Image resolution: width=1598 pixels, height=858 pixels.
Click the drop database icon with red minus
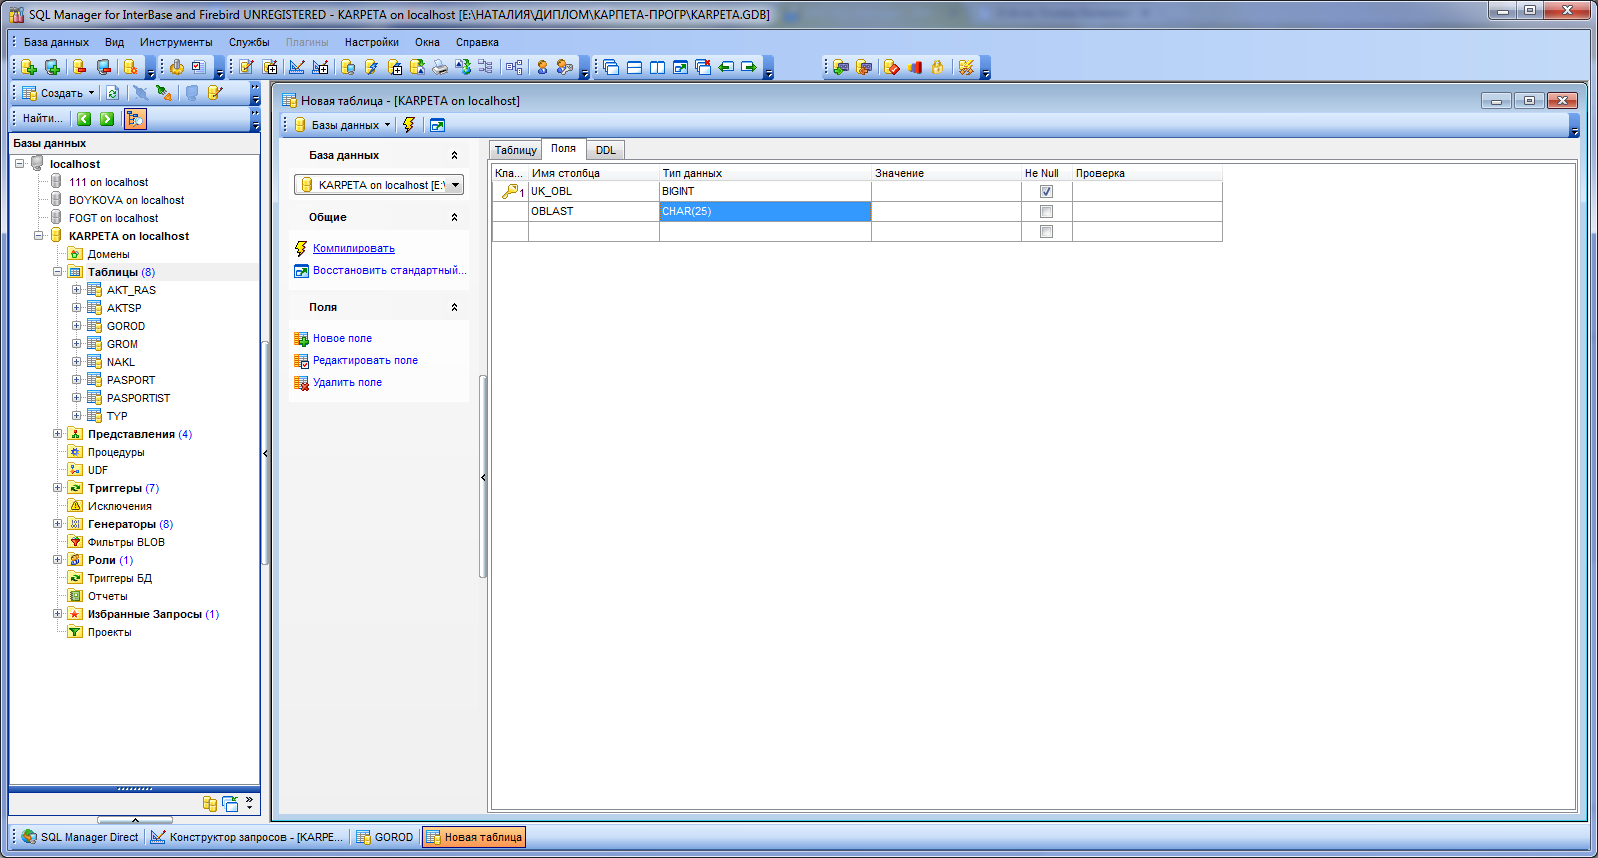(79, 67)
